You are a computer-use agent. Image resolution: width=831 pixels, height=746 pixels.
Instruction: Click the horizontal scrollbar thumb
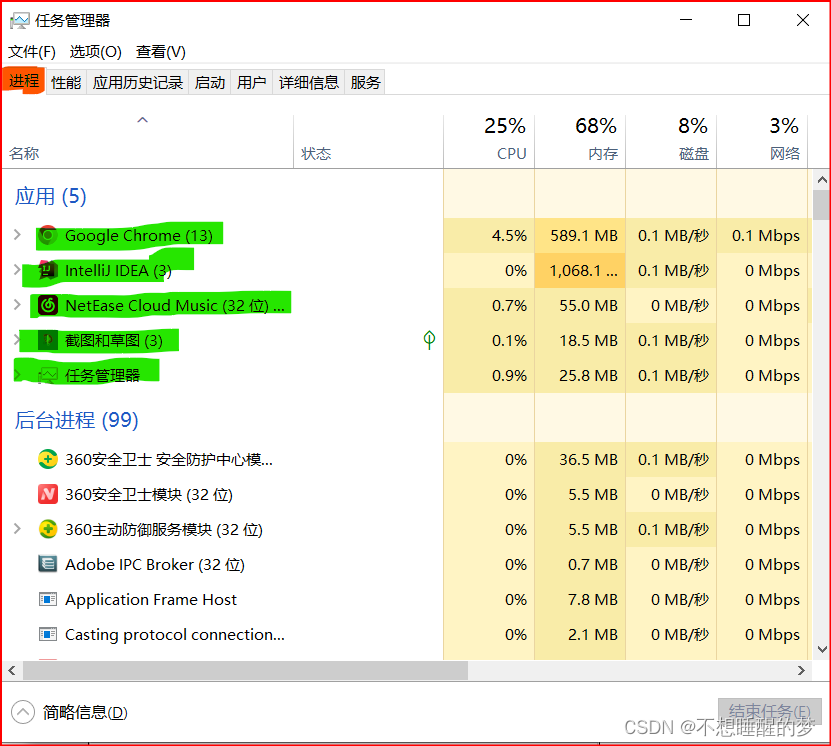(245, 670)
